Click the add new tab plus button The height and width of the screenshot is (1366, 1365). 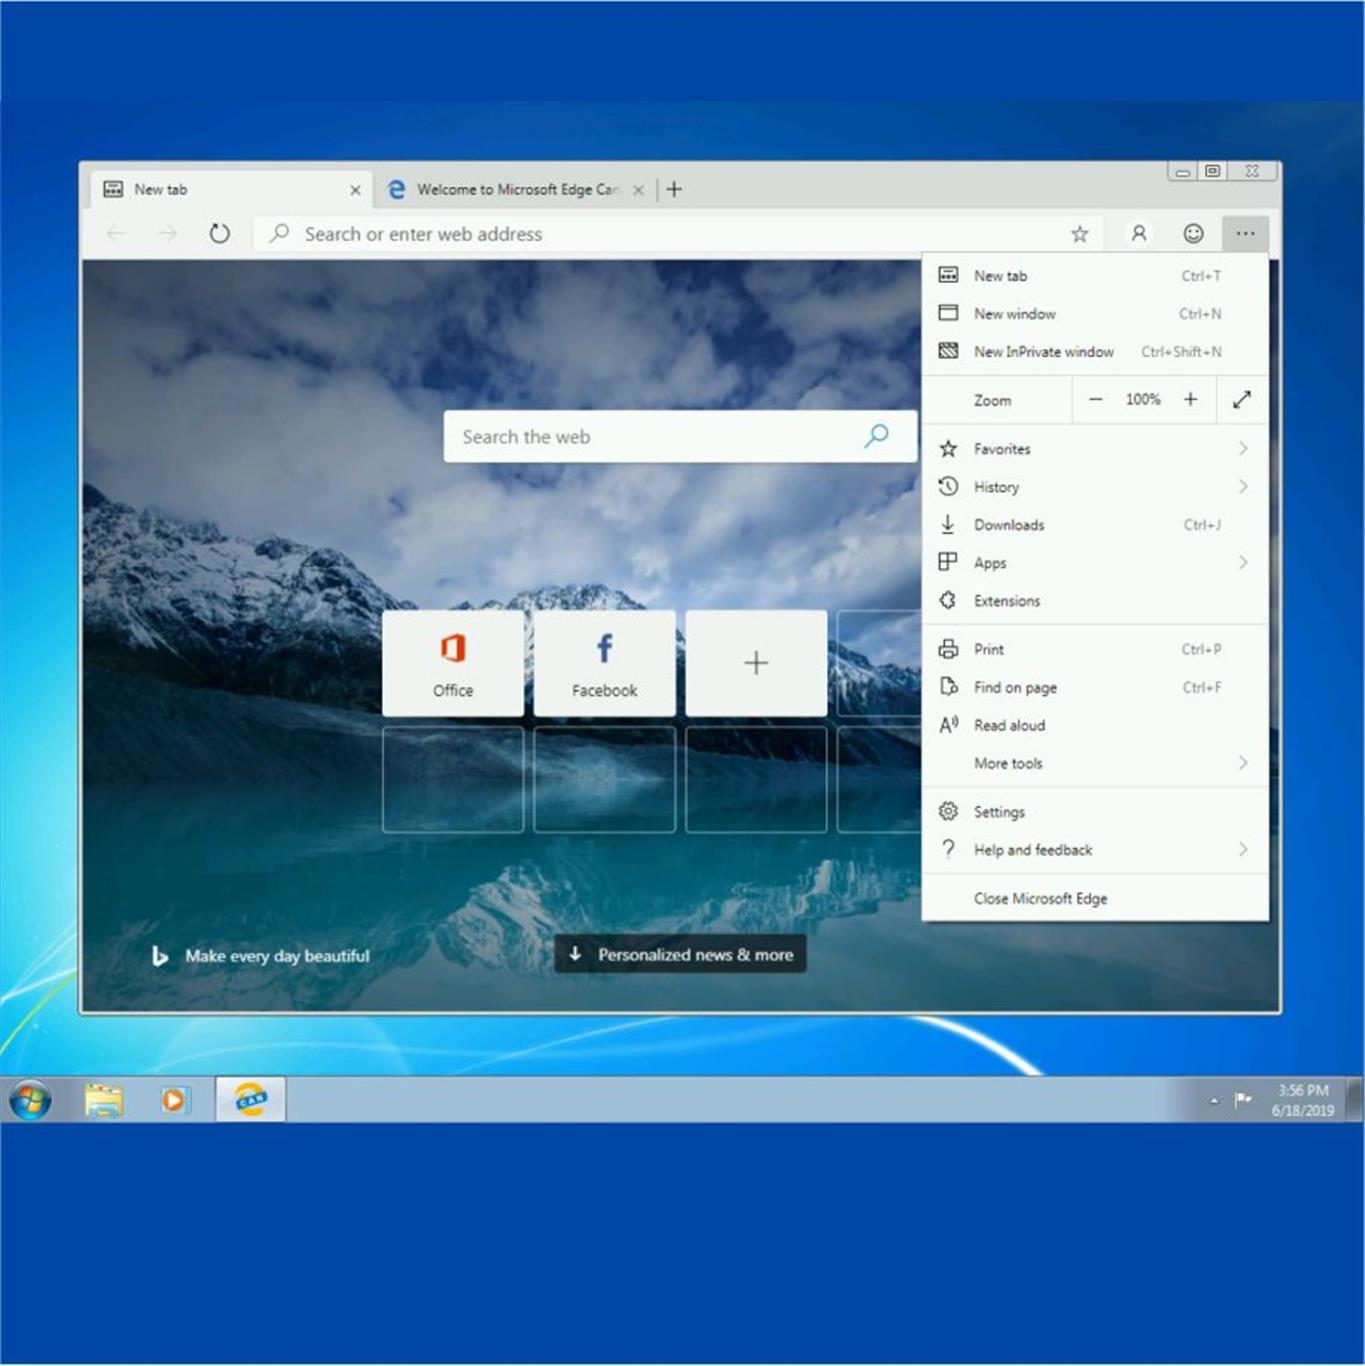click(675, 189)
